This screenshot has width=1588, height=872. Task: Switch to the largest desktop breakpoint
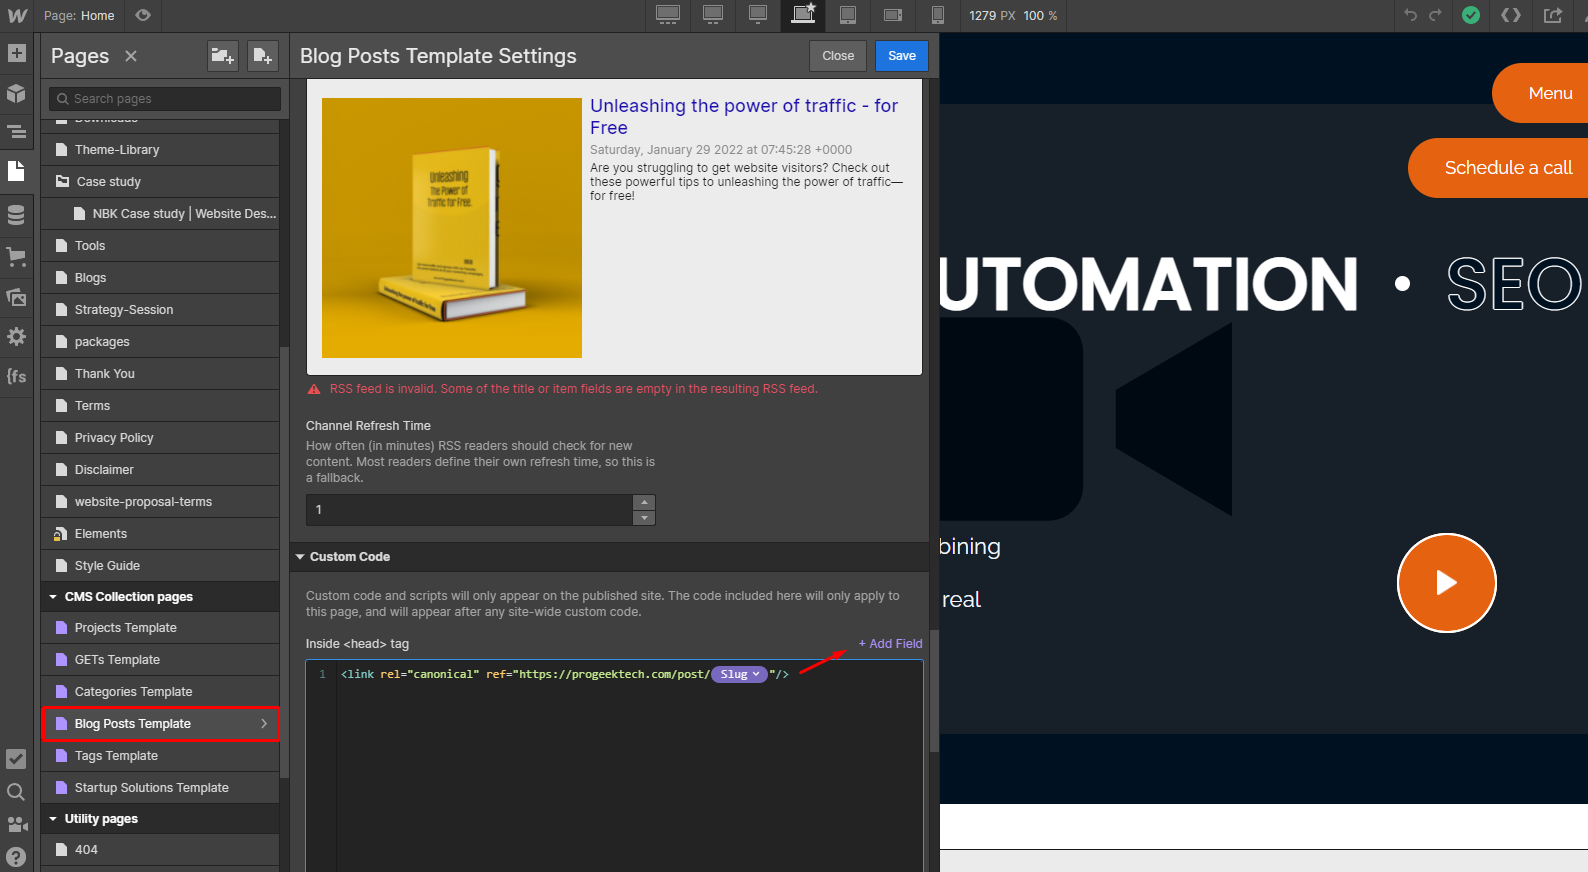click(668, 14)
